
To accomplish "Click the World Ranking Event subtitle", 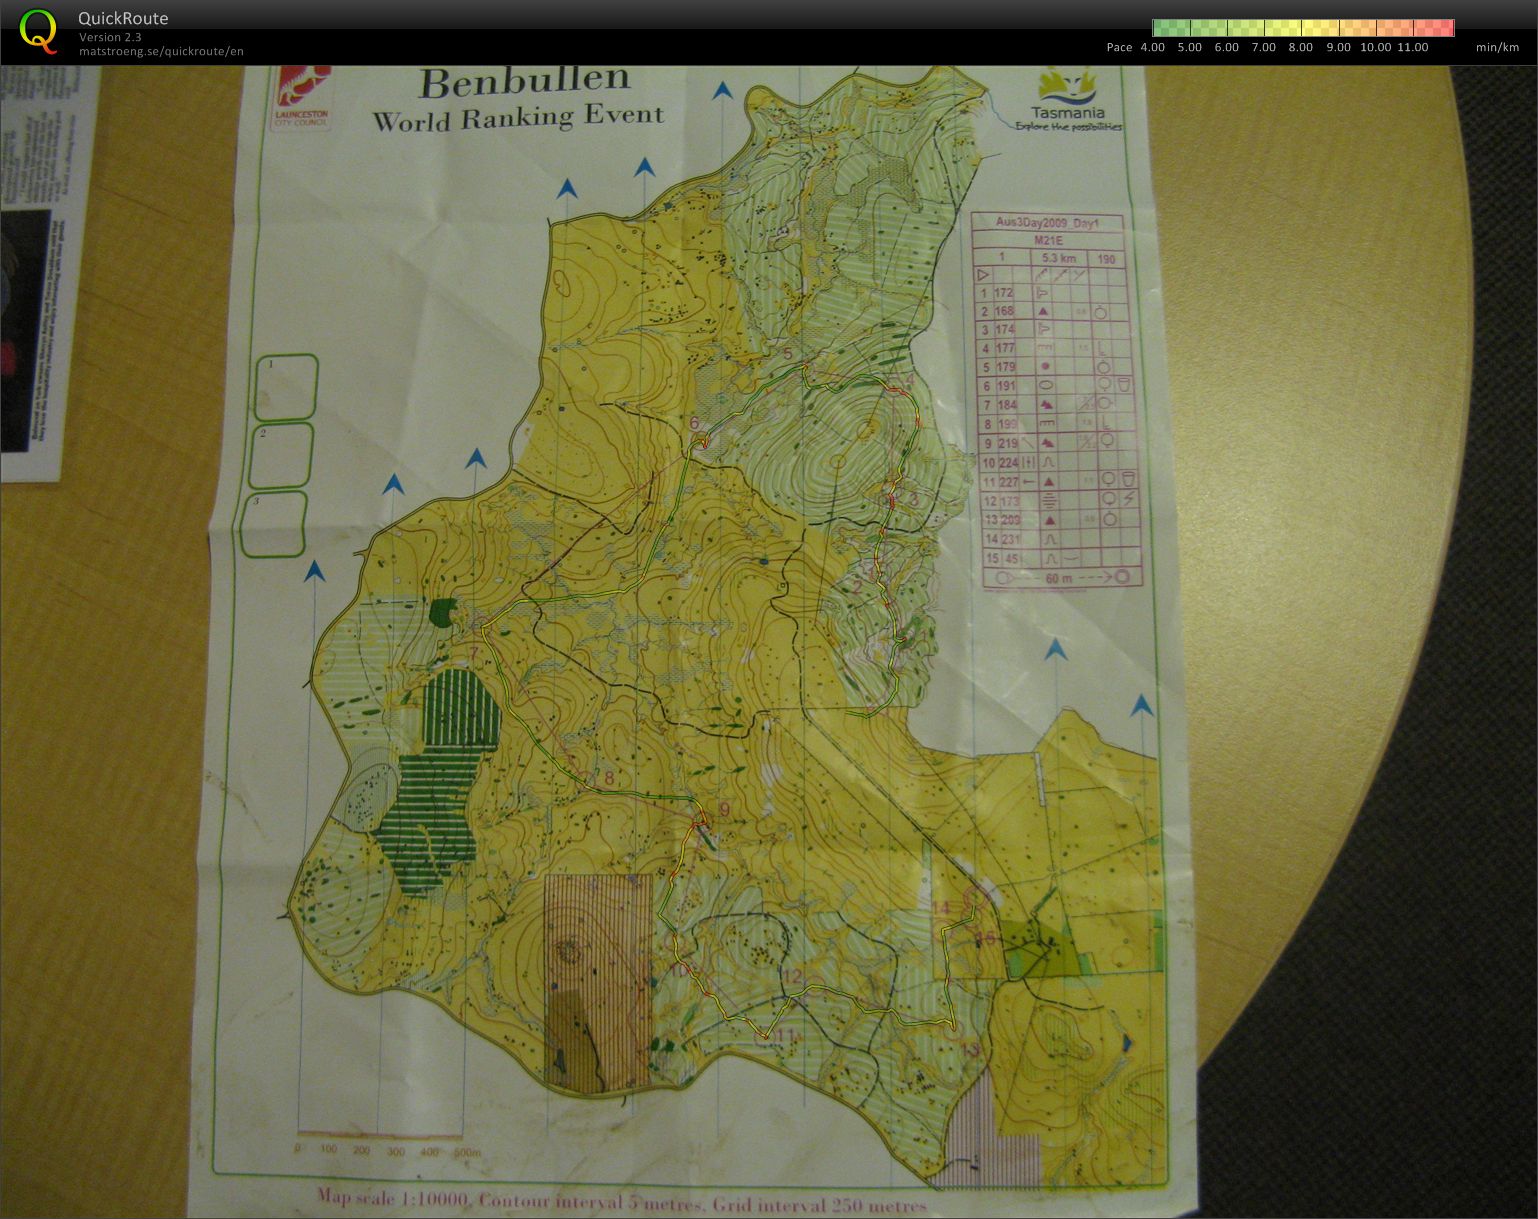I will (x=518, y=118).
